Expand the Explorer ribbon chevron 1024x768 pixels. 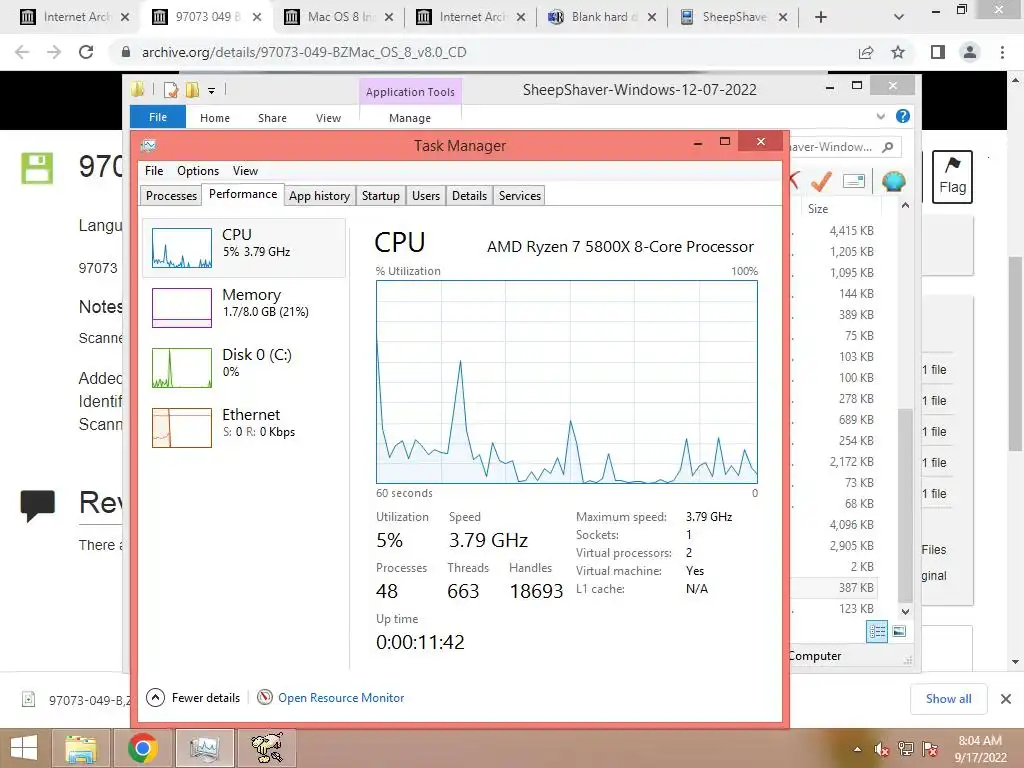click(881, 116)
